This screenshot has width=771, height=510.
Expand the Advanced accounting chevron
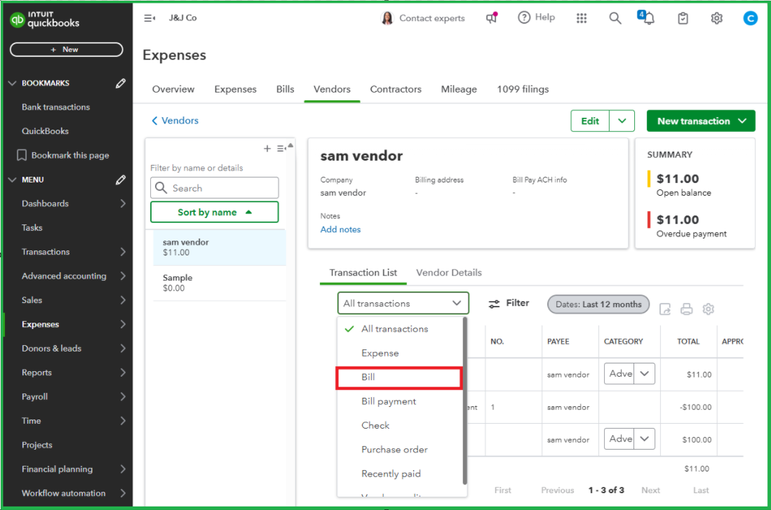pos(122,276)
